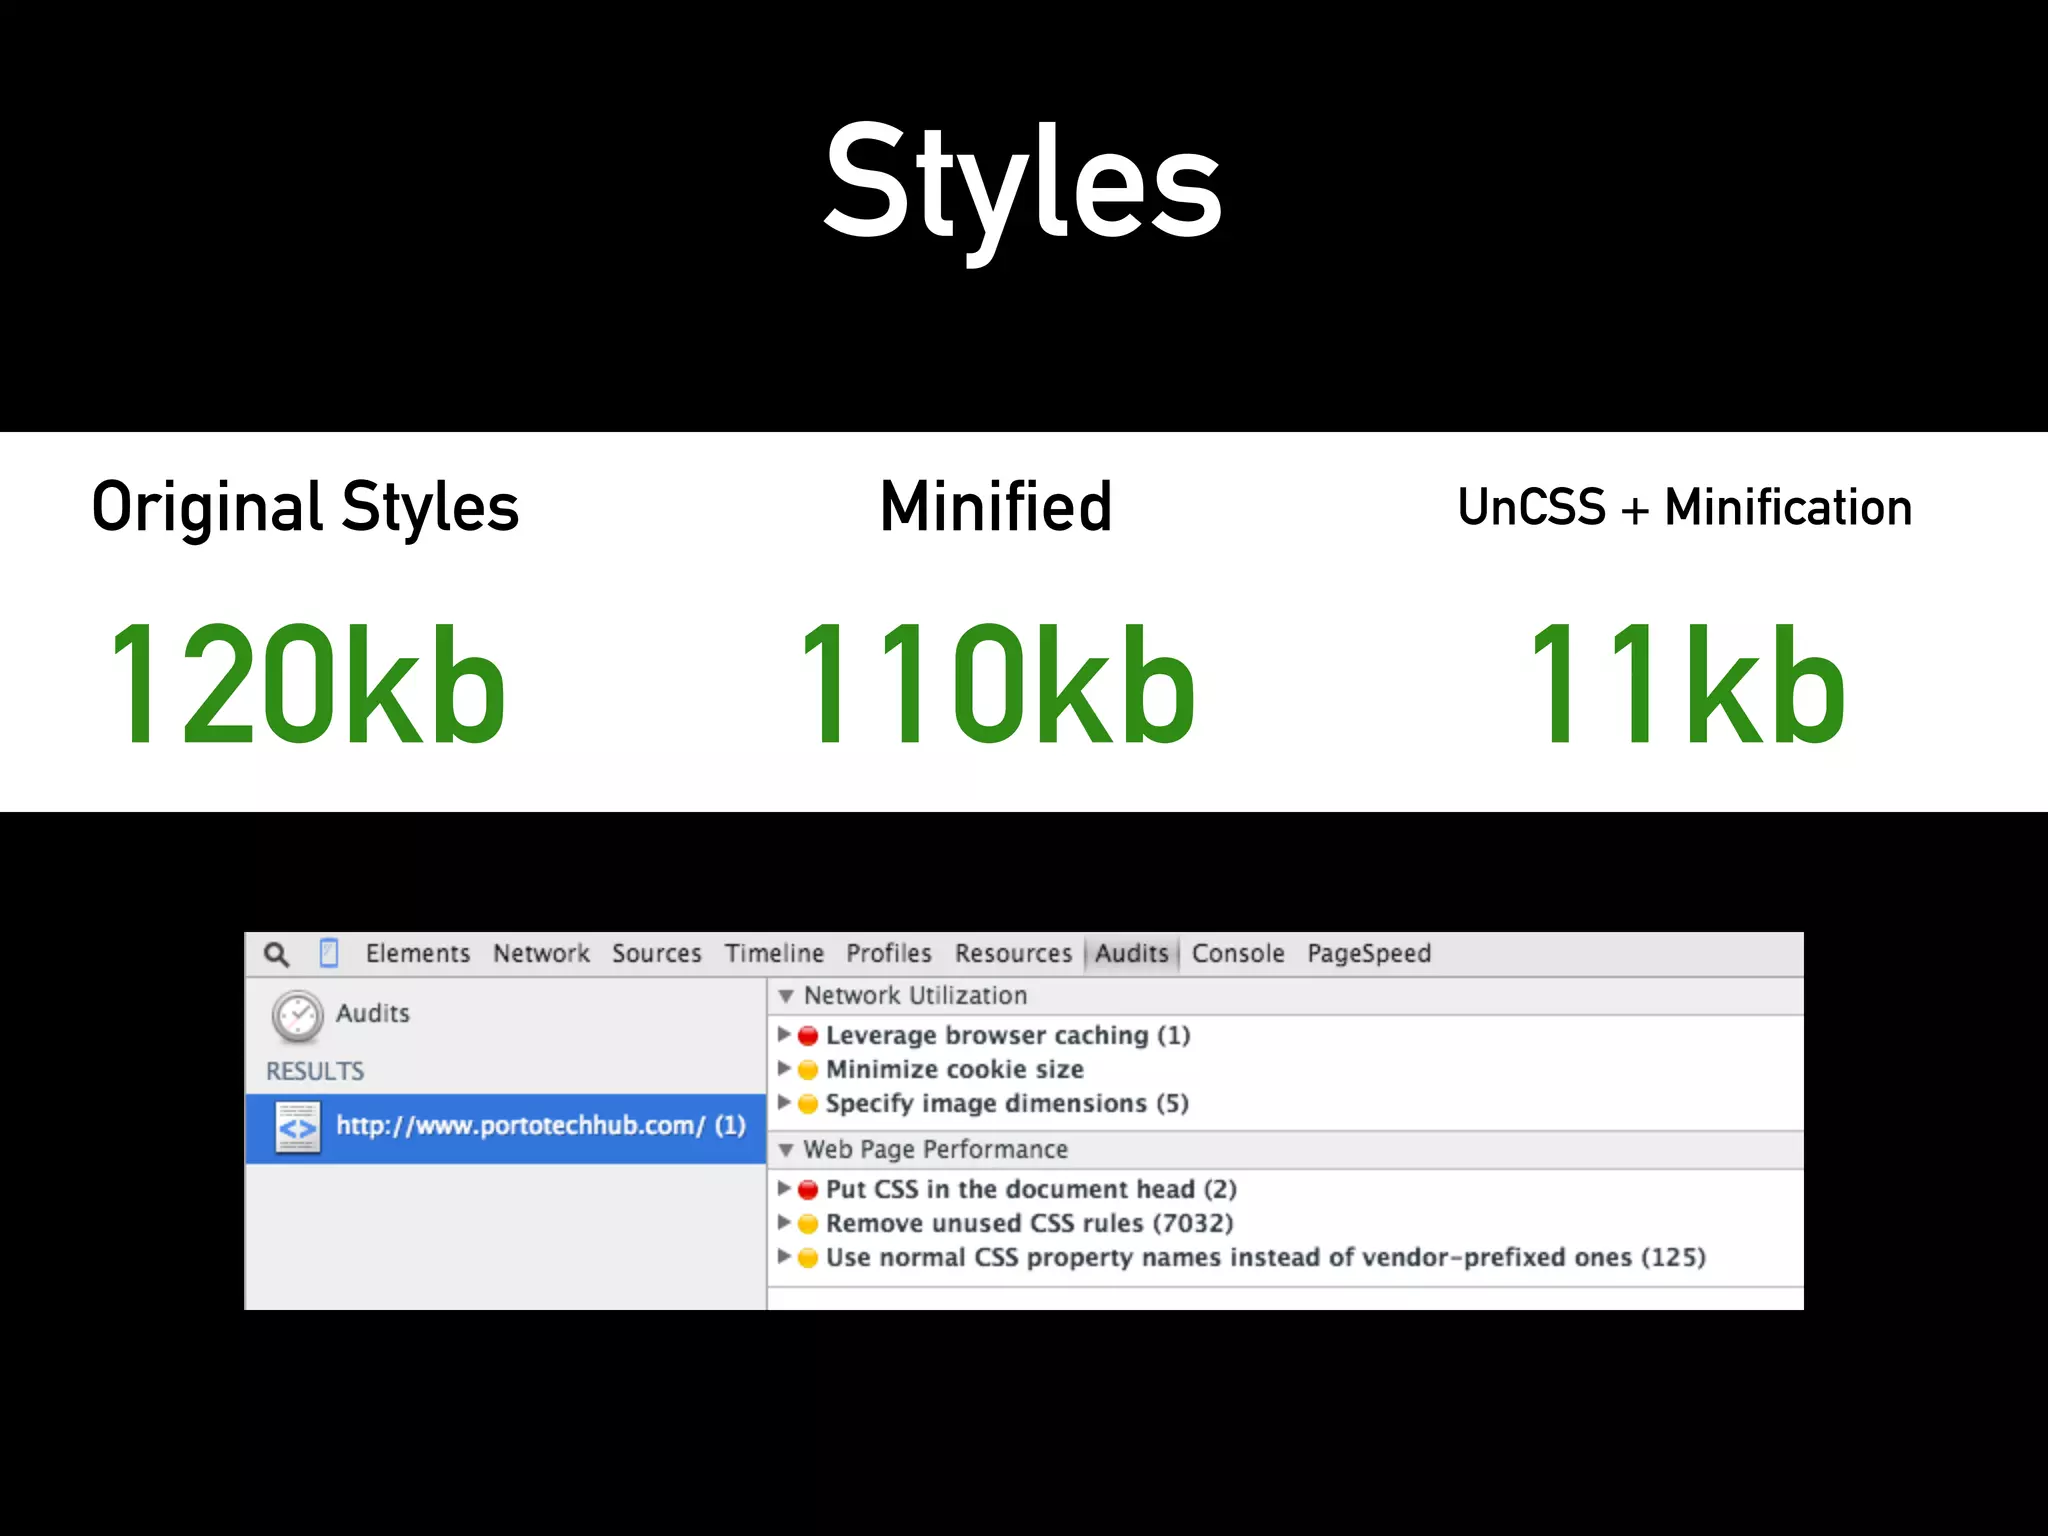Click yellow dot beside Remove unused CSS rules
Image resolution: width=2048 pixels, height=1536 pixels.
[x=808, y=1224]
